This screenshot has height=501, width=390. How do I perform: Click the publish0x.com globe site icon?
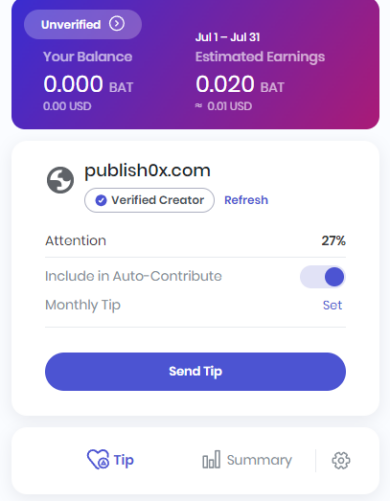coord(60,180)
